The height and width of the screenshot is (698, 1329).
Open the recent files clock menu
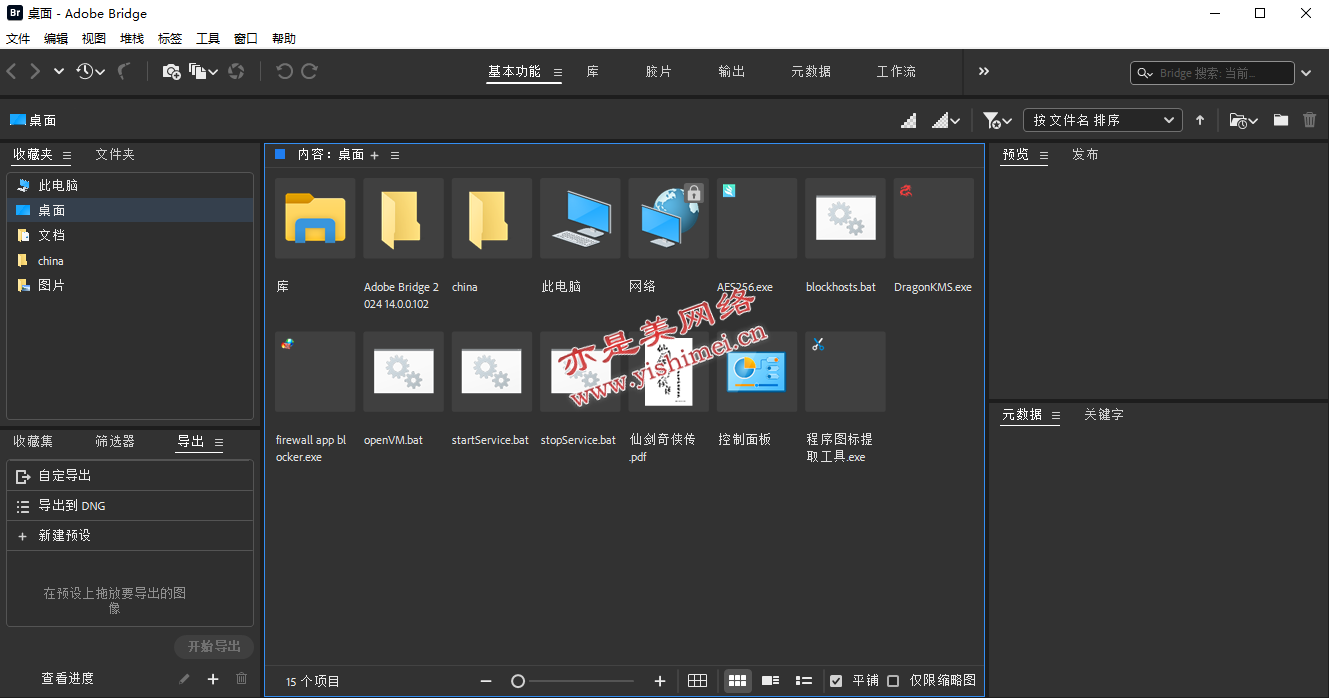point(90,71)
